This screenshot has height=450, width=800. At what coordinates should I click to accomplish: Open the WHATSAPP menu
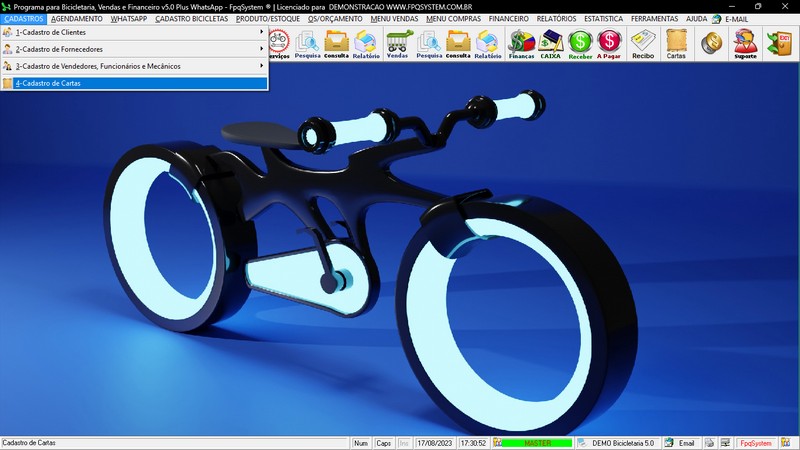coord(129,19)
